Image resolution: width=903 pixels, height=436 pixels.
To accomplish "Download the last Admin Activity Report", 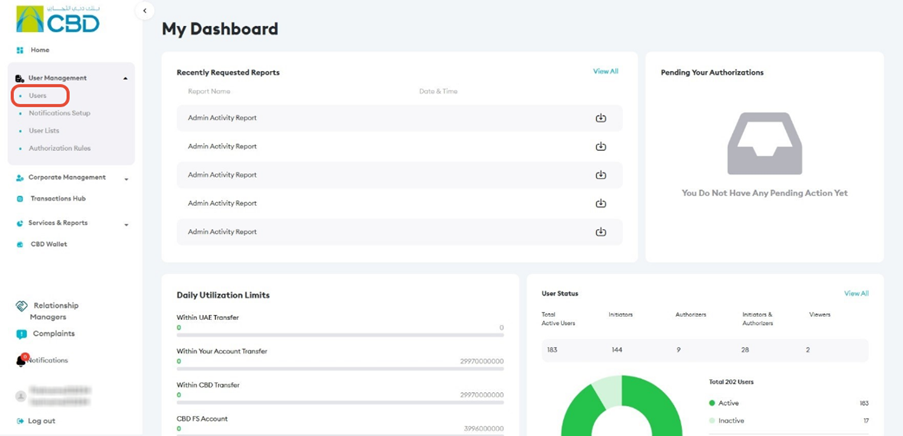I will 601,232.
